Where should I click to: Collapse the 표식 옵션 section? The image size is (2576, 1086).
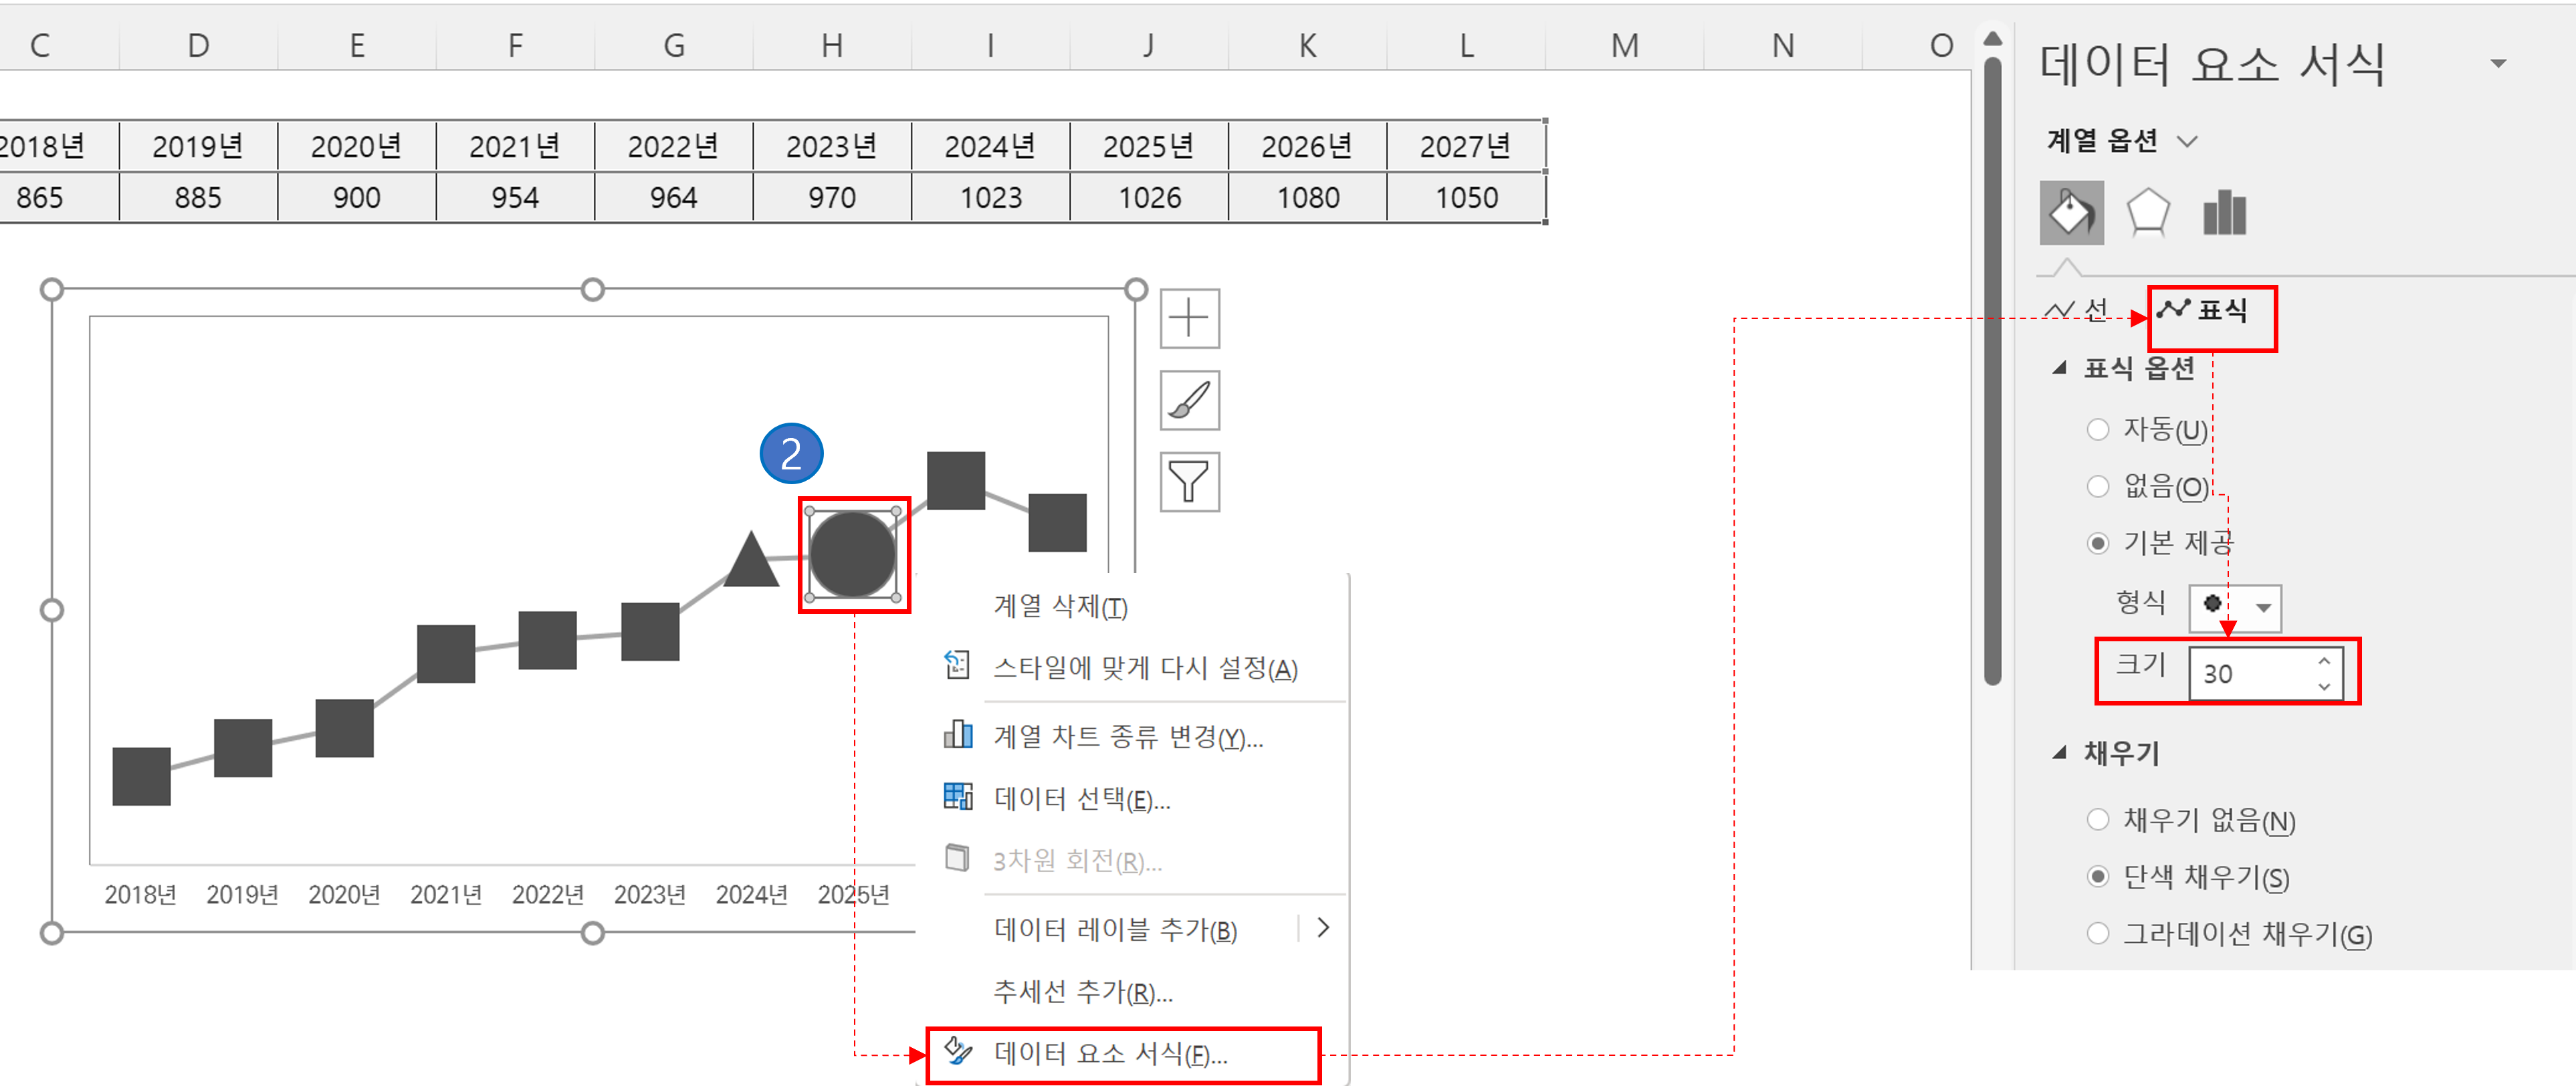pyautogui.click(x=2059, y=368)
